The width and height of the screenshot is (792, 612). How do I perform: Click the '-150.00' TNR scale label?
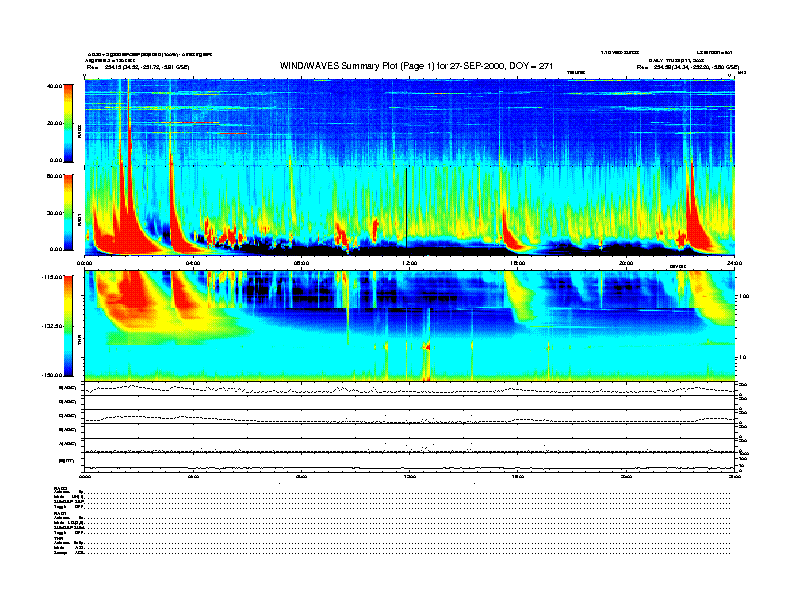[52, 375]
